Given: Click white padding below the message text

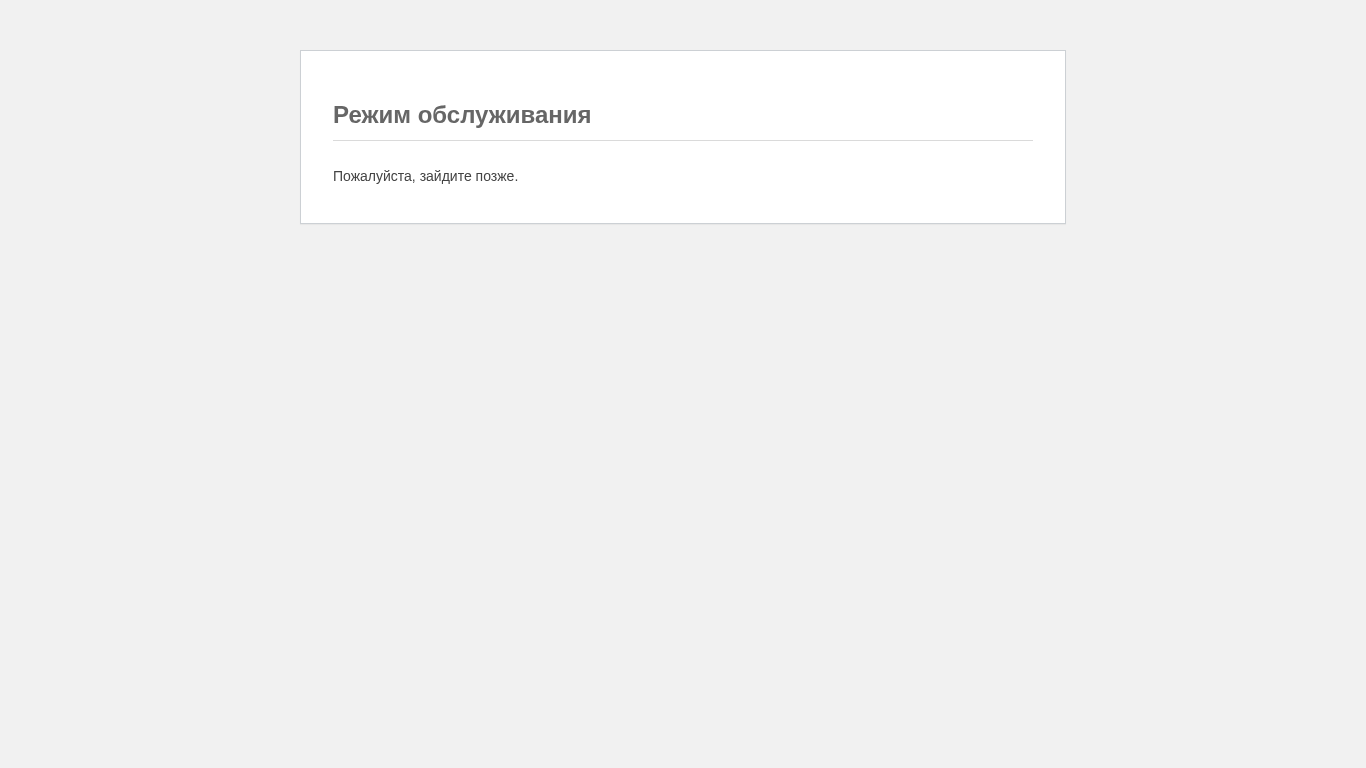Looking at the screenshot, I should pos(683,204).
